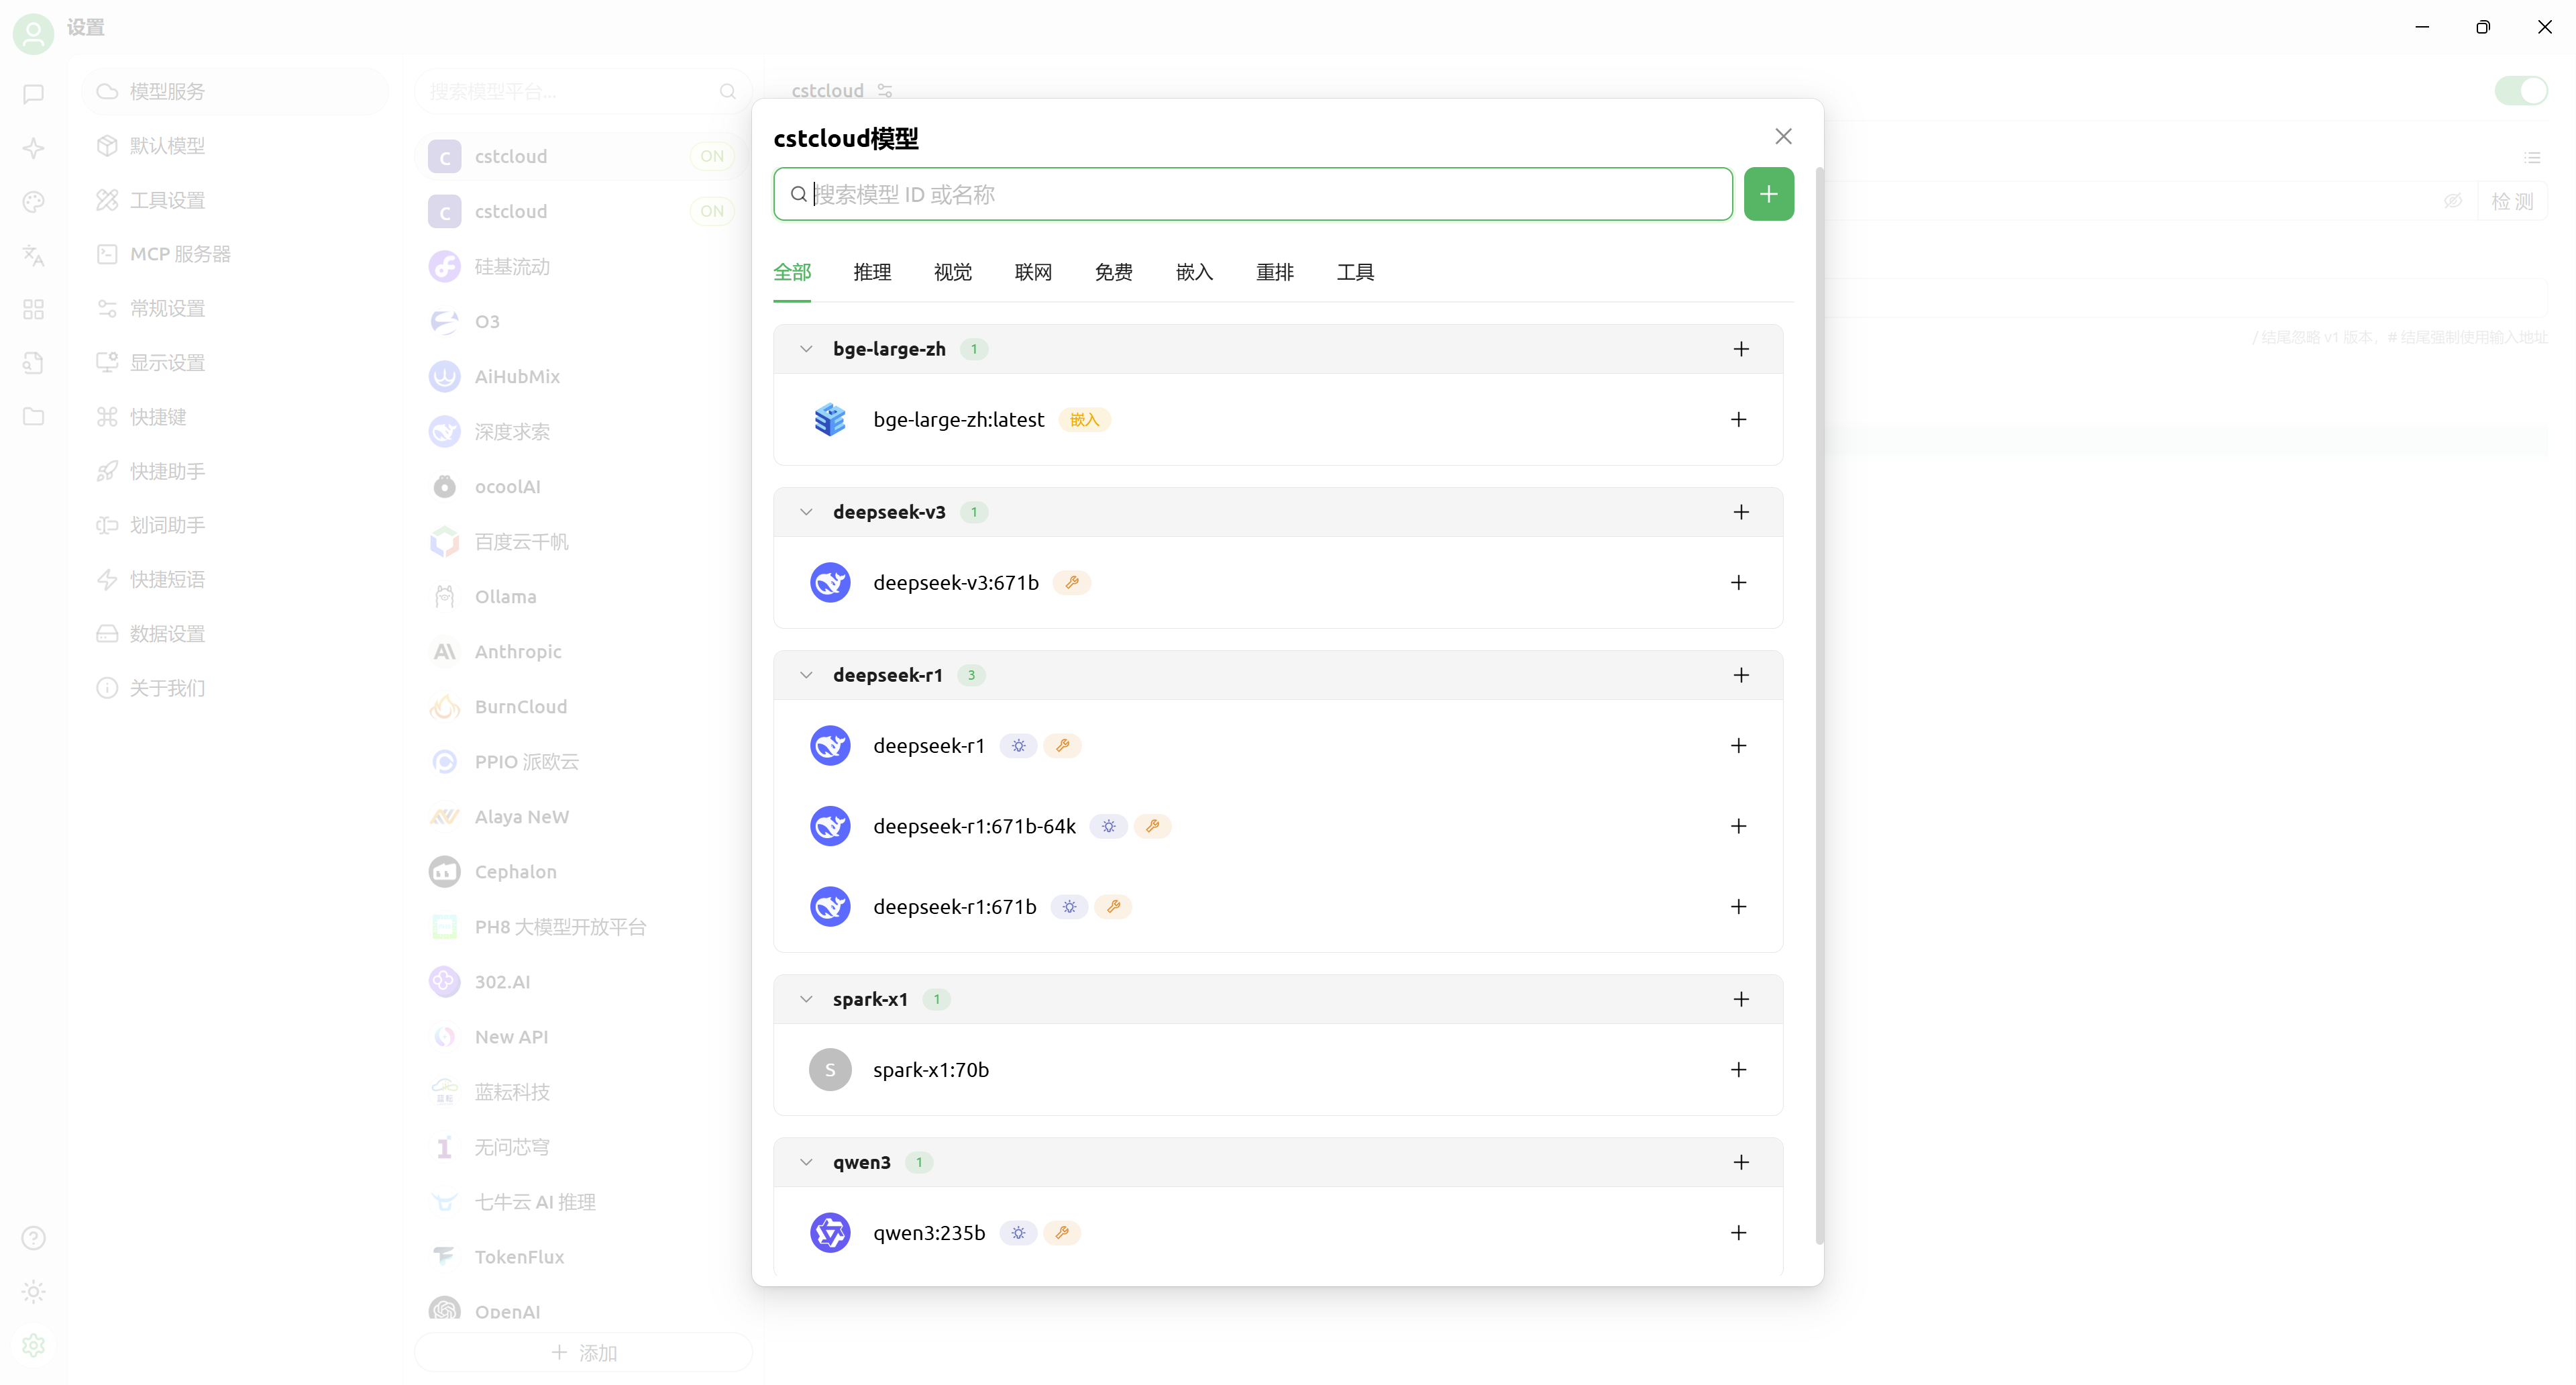Click the first cstcloud ON badge
This screenshot has height=1385, width=2576.
click(711, 156)
